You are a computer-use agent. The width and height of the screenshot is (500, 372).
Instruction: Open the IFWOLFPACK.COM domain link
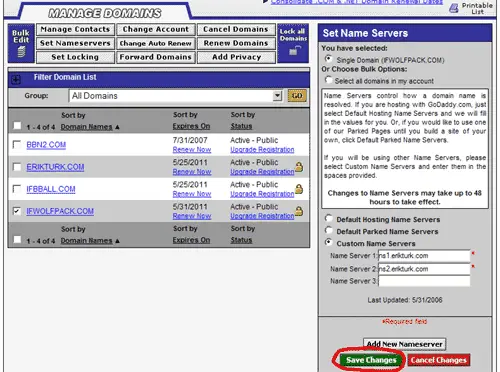(x=60, y=211)
